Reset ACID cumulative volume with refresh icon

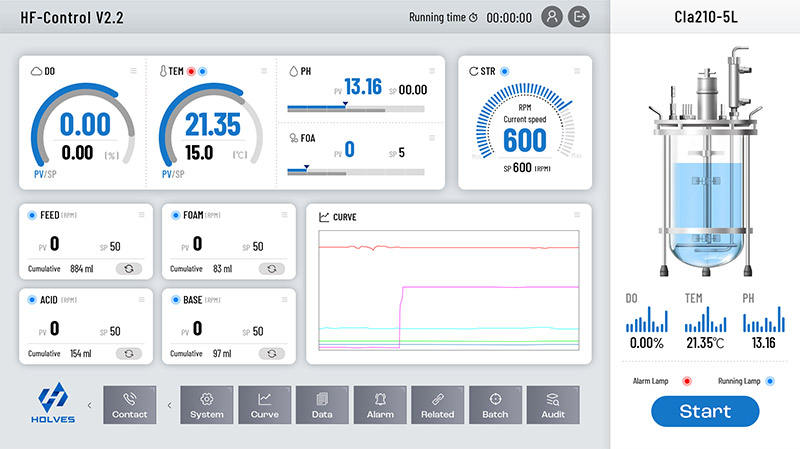click(130, 353)
